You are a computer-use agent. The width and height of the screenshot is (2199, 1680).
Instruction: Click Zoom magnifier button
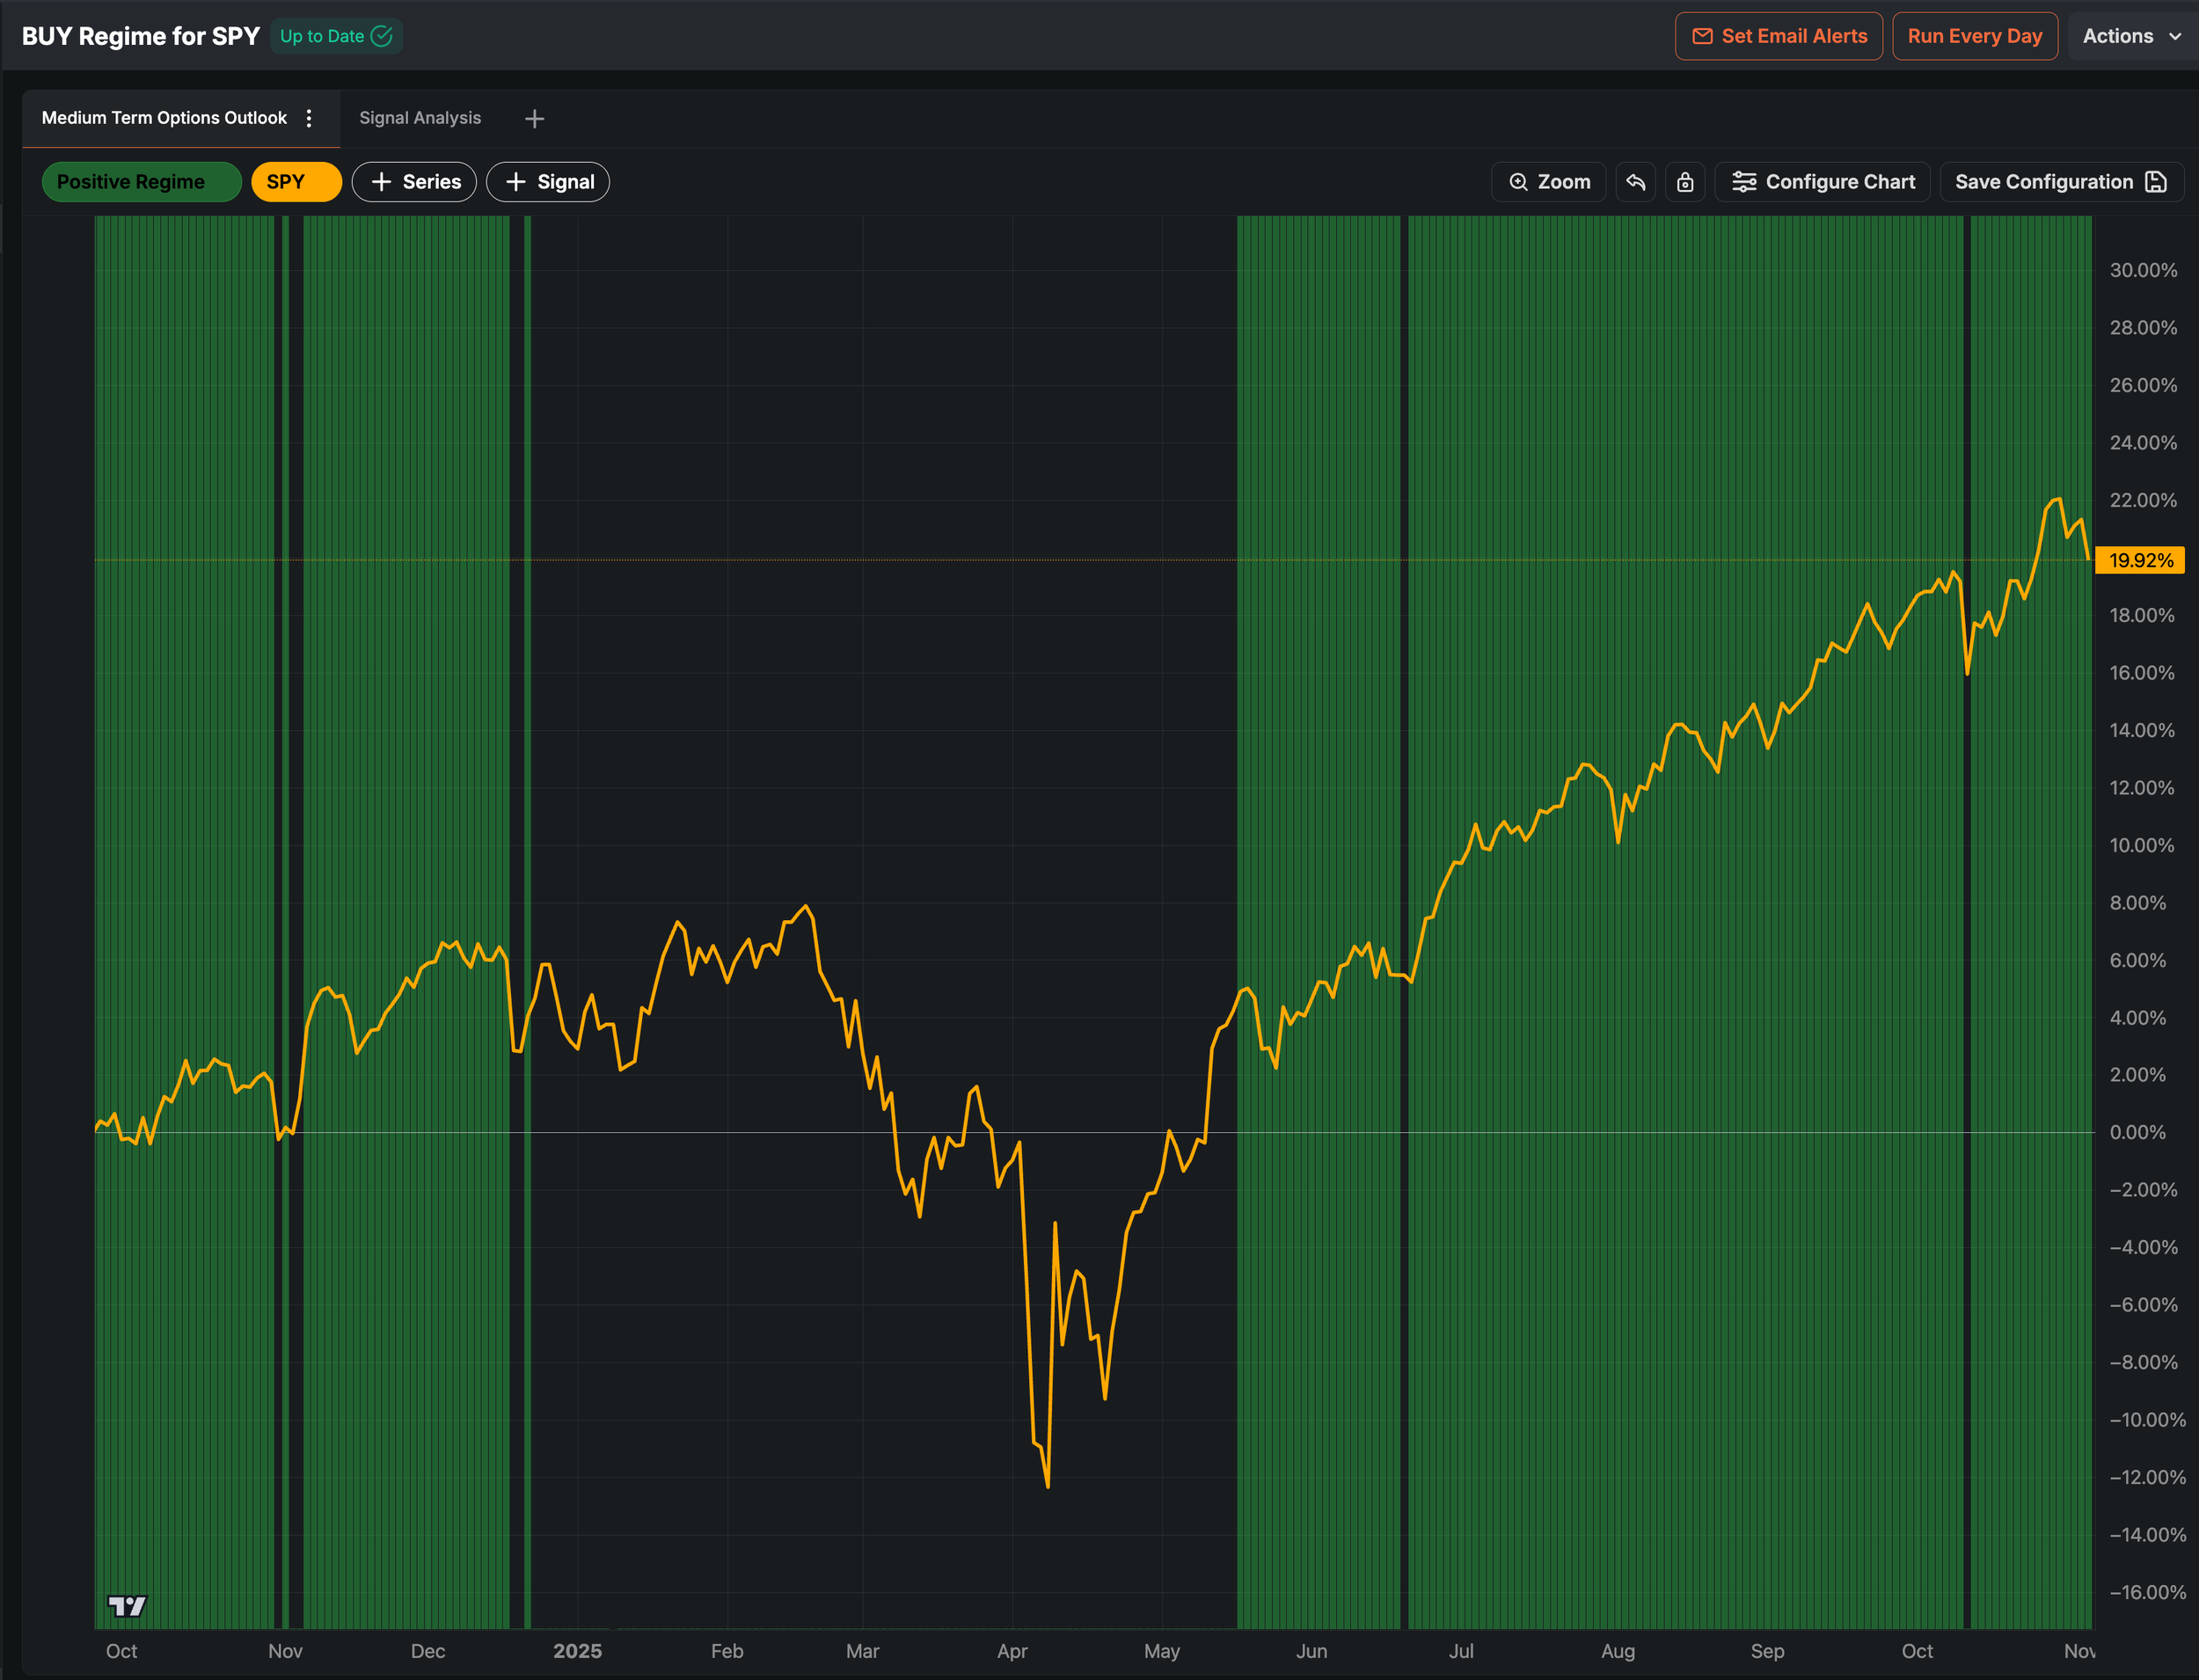click(1548, 182)
